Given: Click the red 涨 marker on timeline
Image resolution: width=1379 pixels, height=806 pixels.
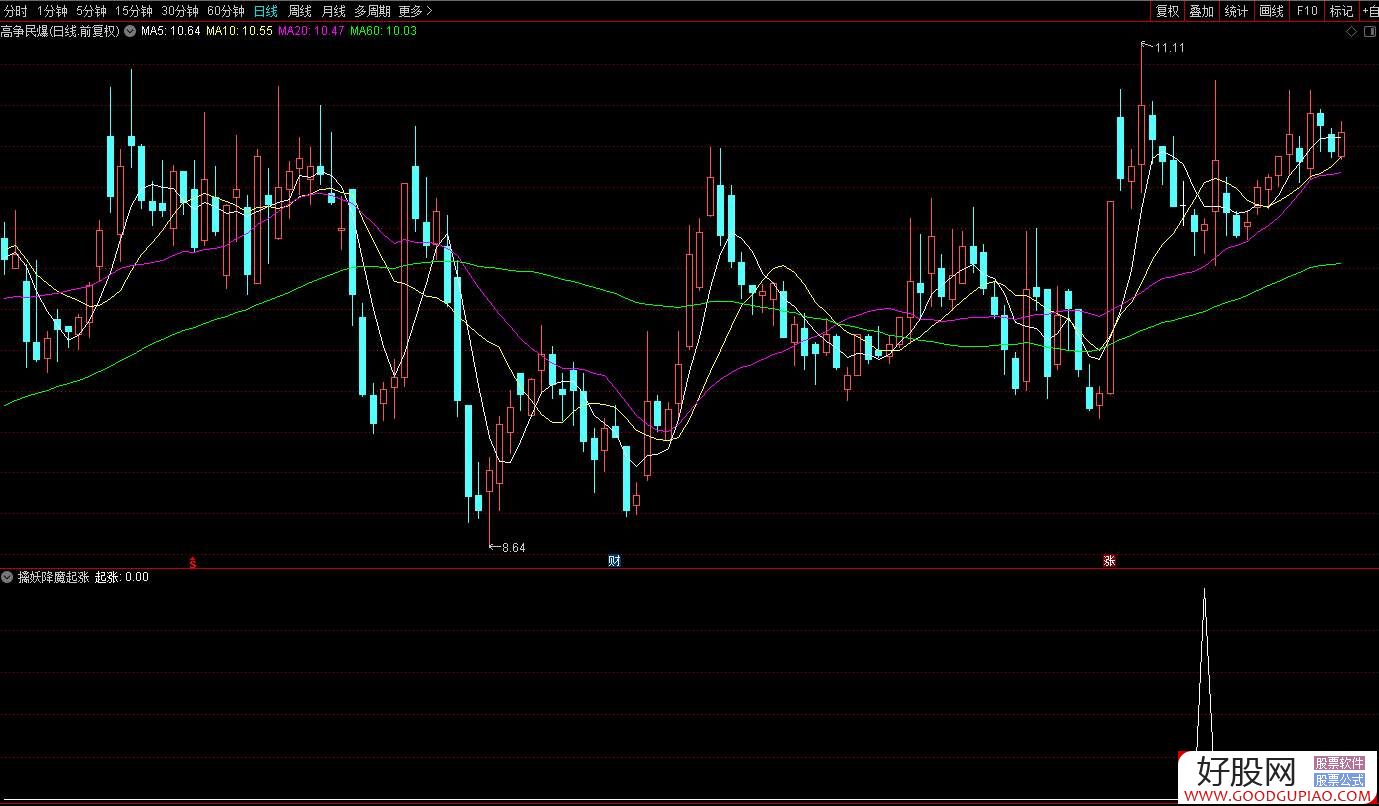Looking at the screenshot, I should 1109,561.
